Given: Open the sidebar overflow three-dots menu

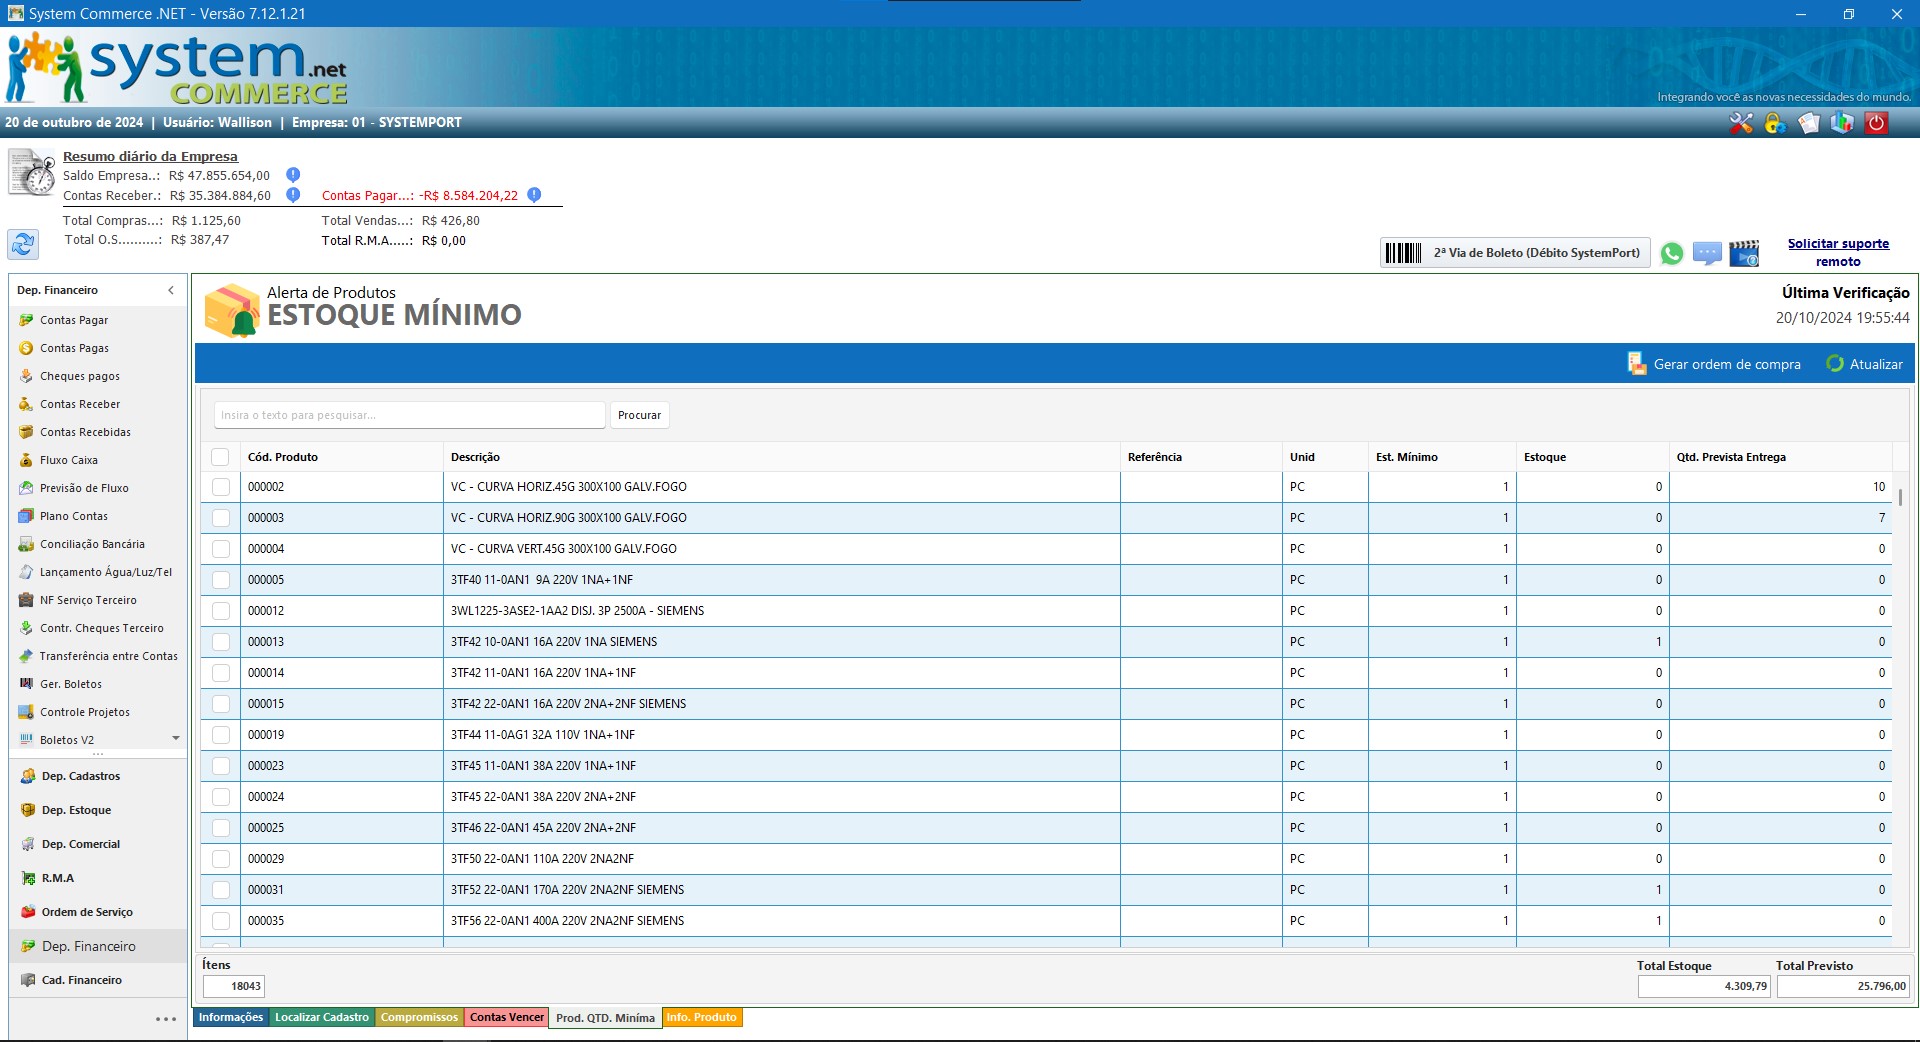Looking at the screenshot, I should coord(166,1019).
